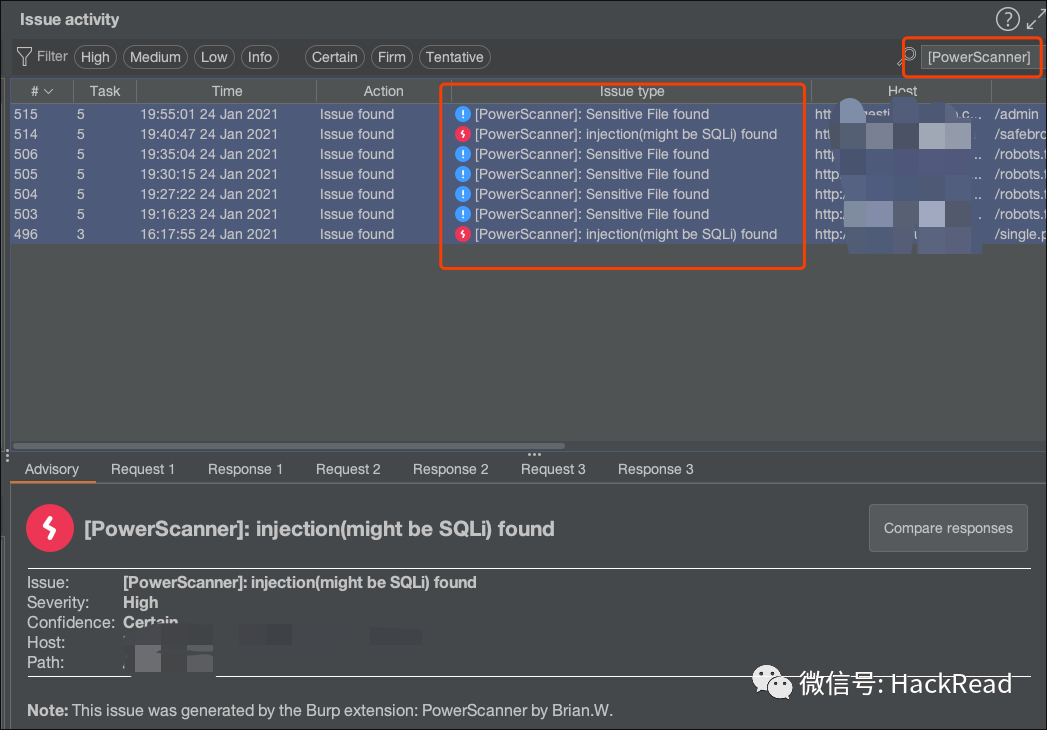1047x730 pixels.
Task: Select issue row 505 time 19:30:15
Action: pyautogui.click(x=528, y=174)
